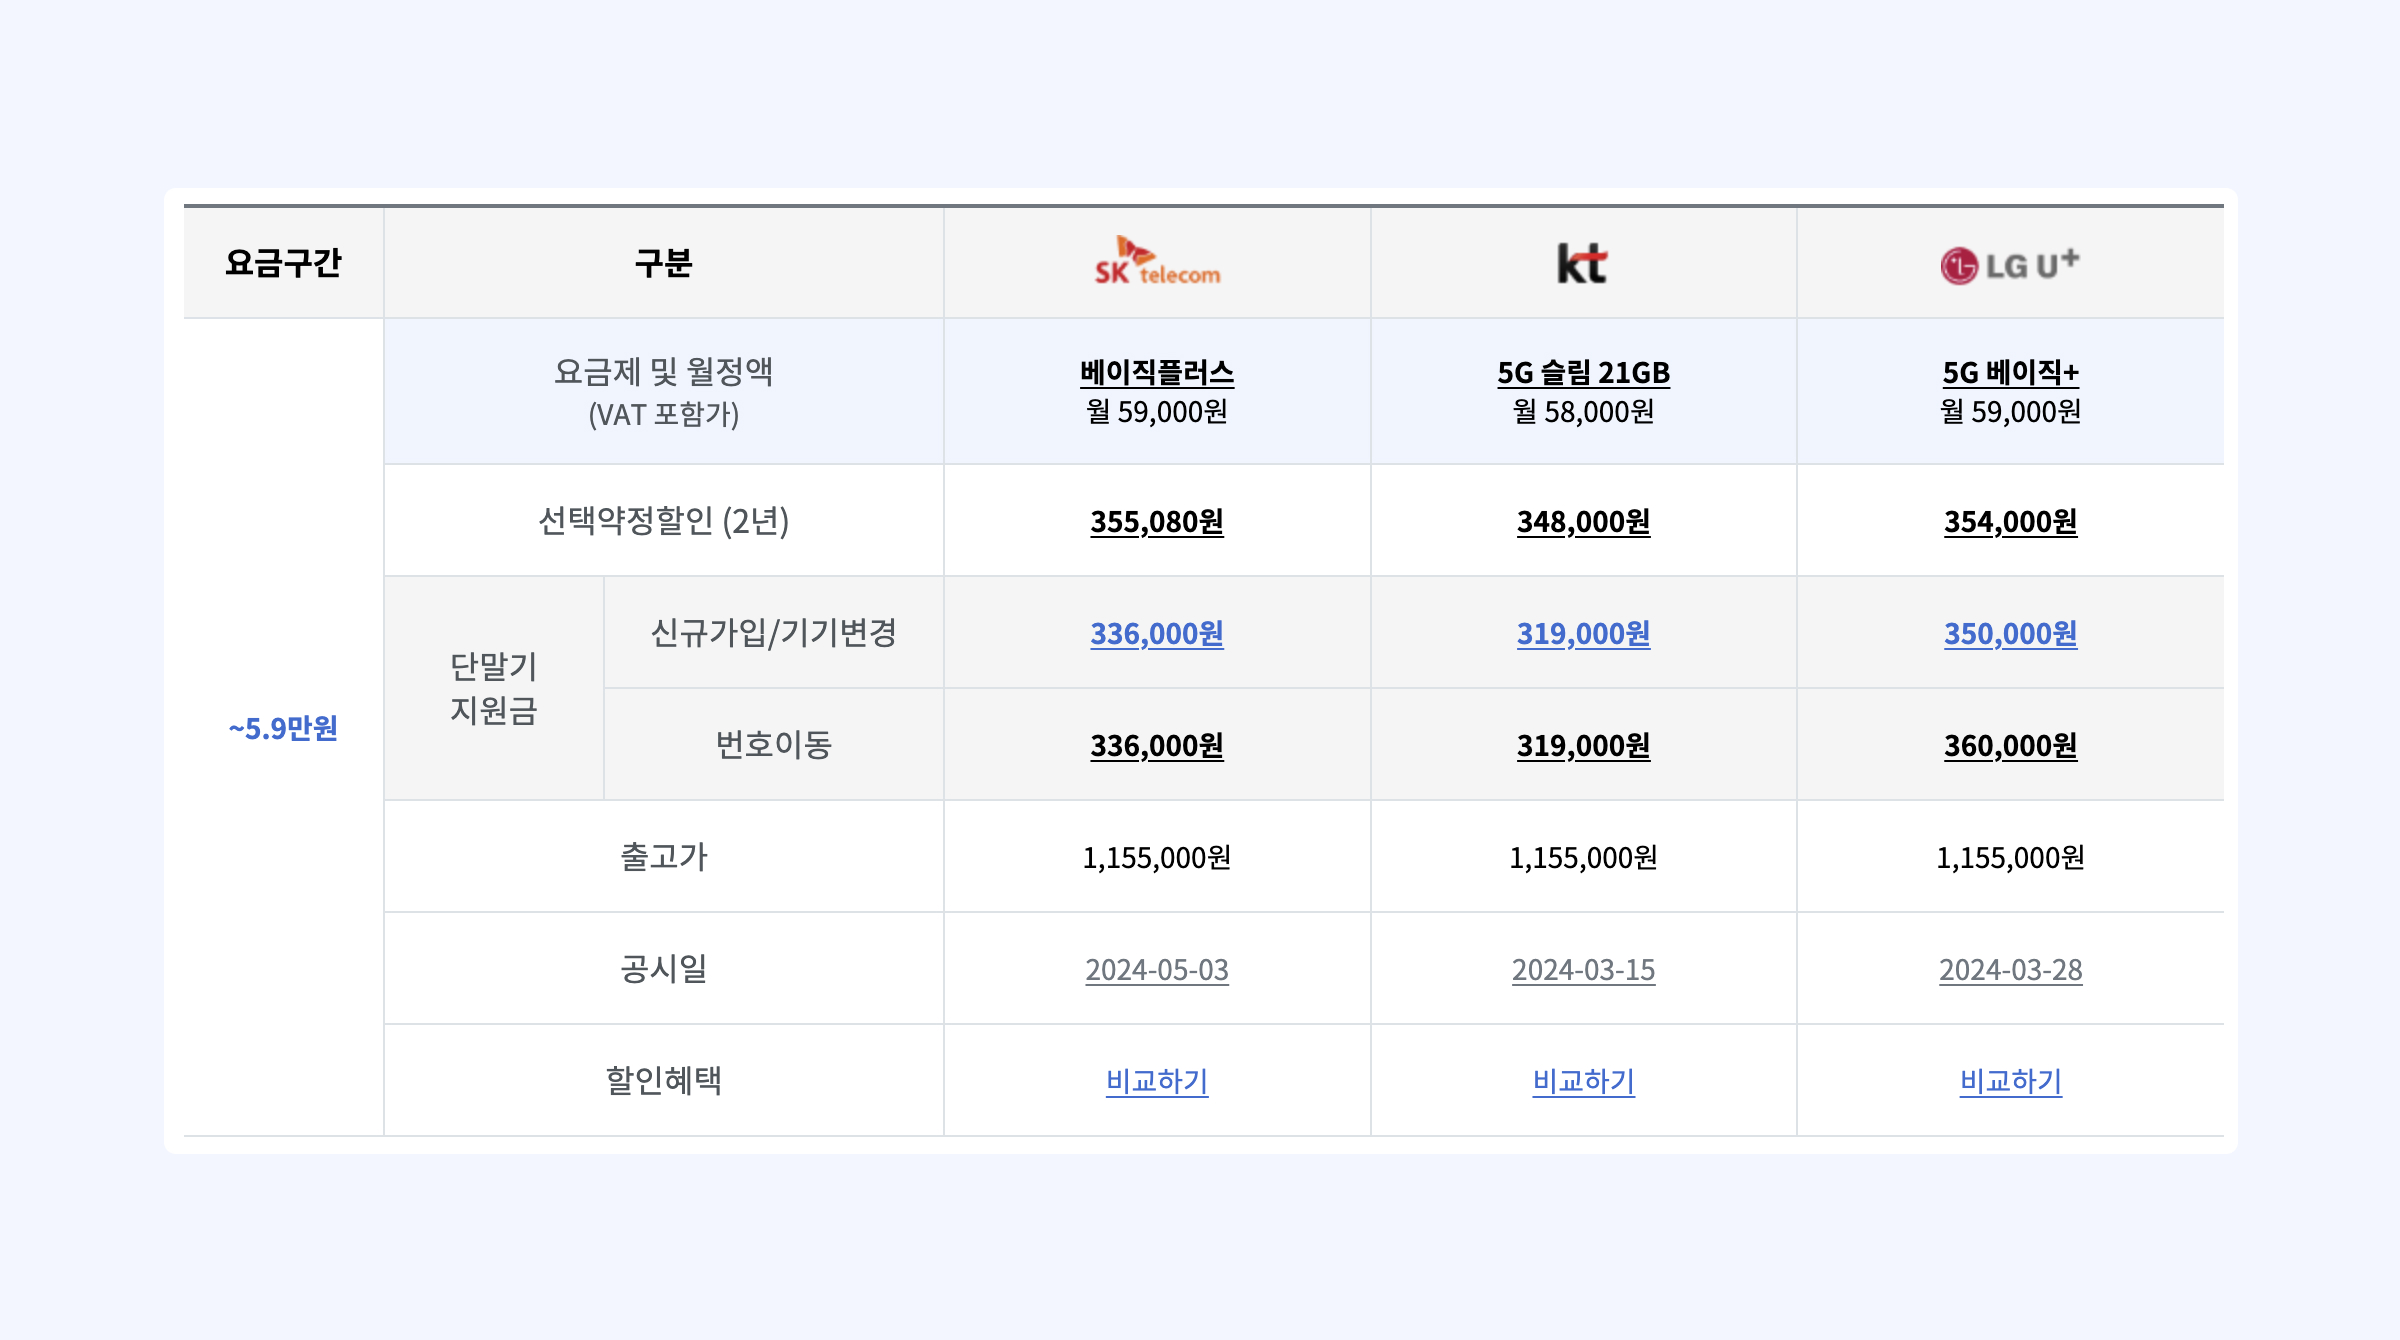
Task: Open the 5G 베이직+ plan details
Action: [2010, 376]
